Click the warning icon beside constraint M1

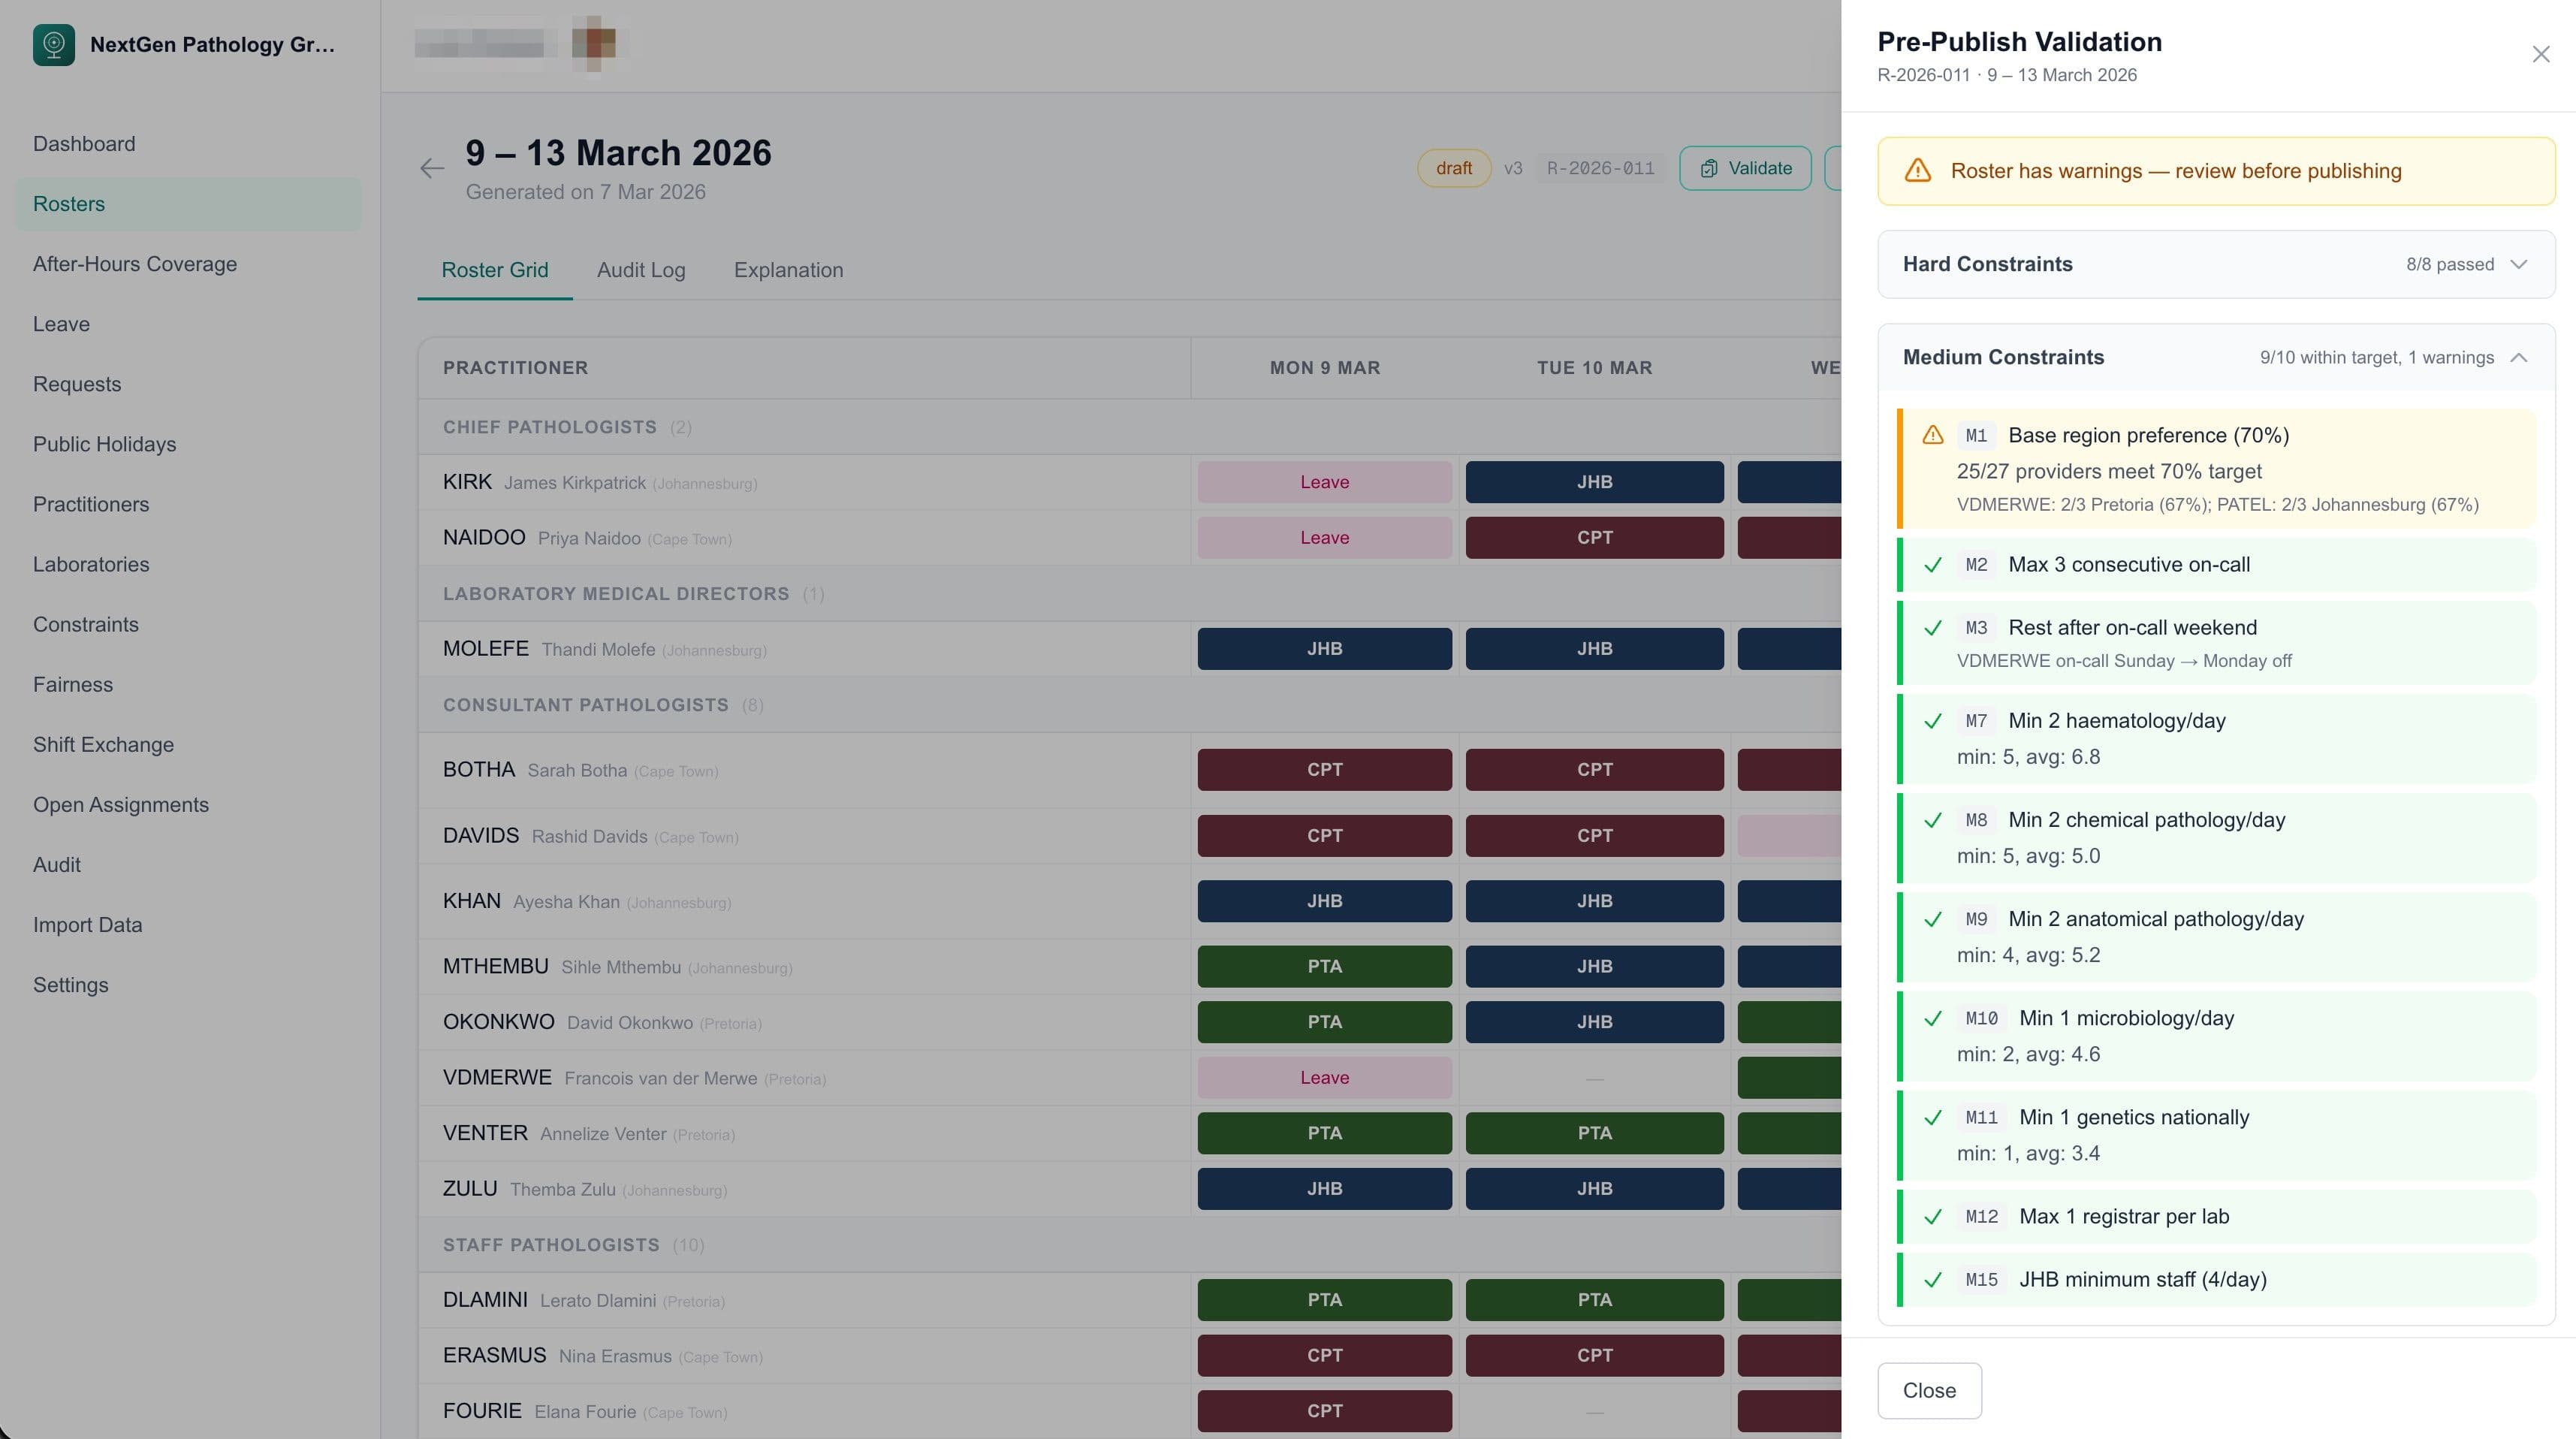pos(1933,435)
